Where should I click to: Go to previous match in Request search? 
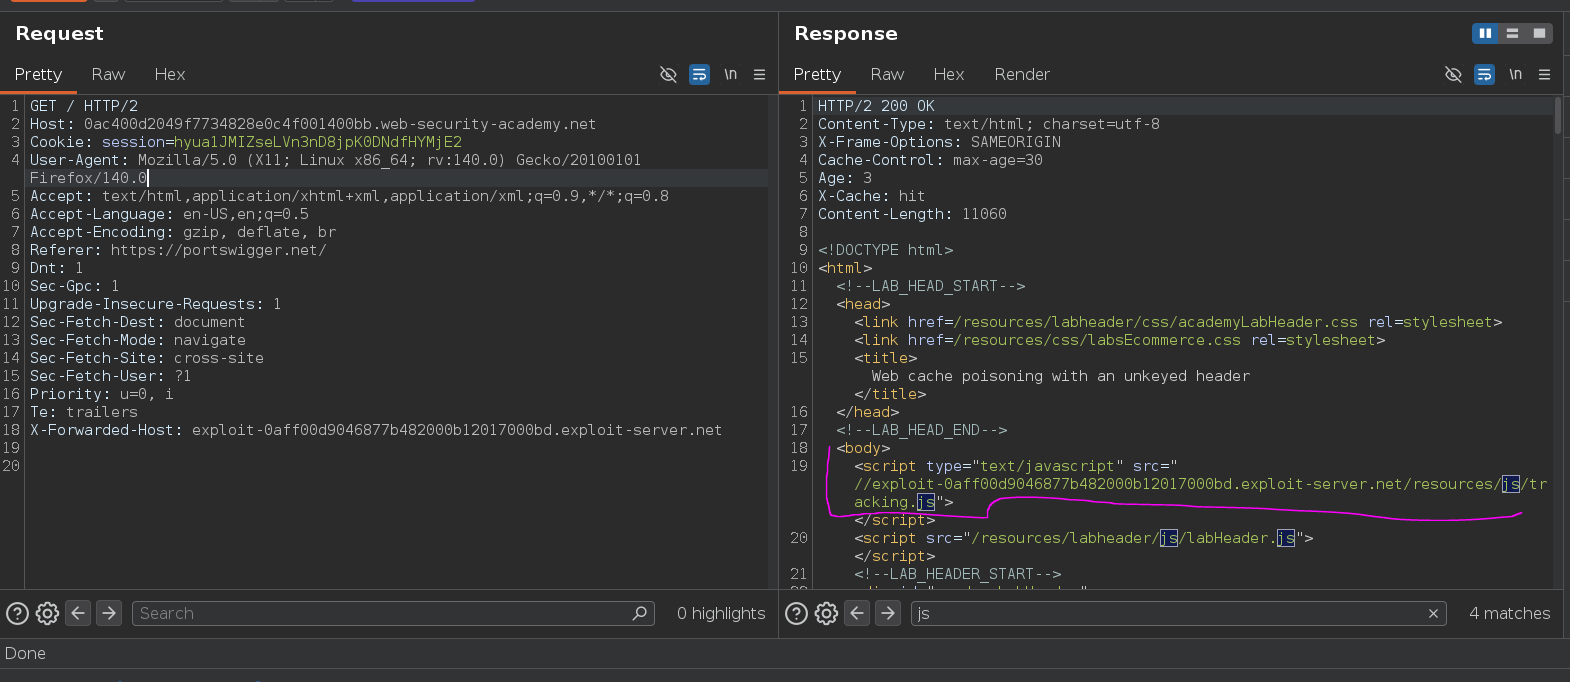[78, 612]
